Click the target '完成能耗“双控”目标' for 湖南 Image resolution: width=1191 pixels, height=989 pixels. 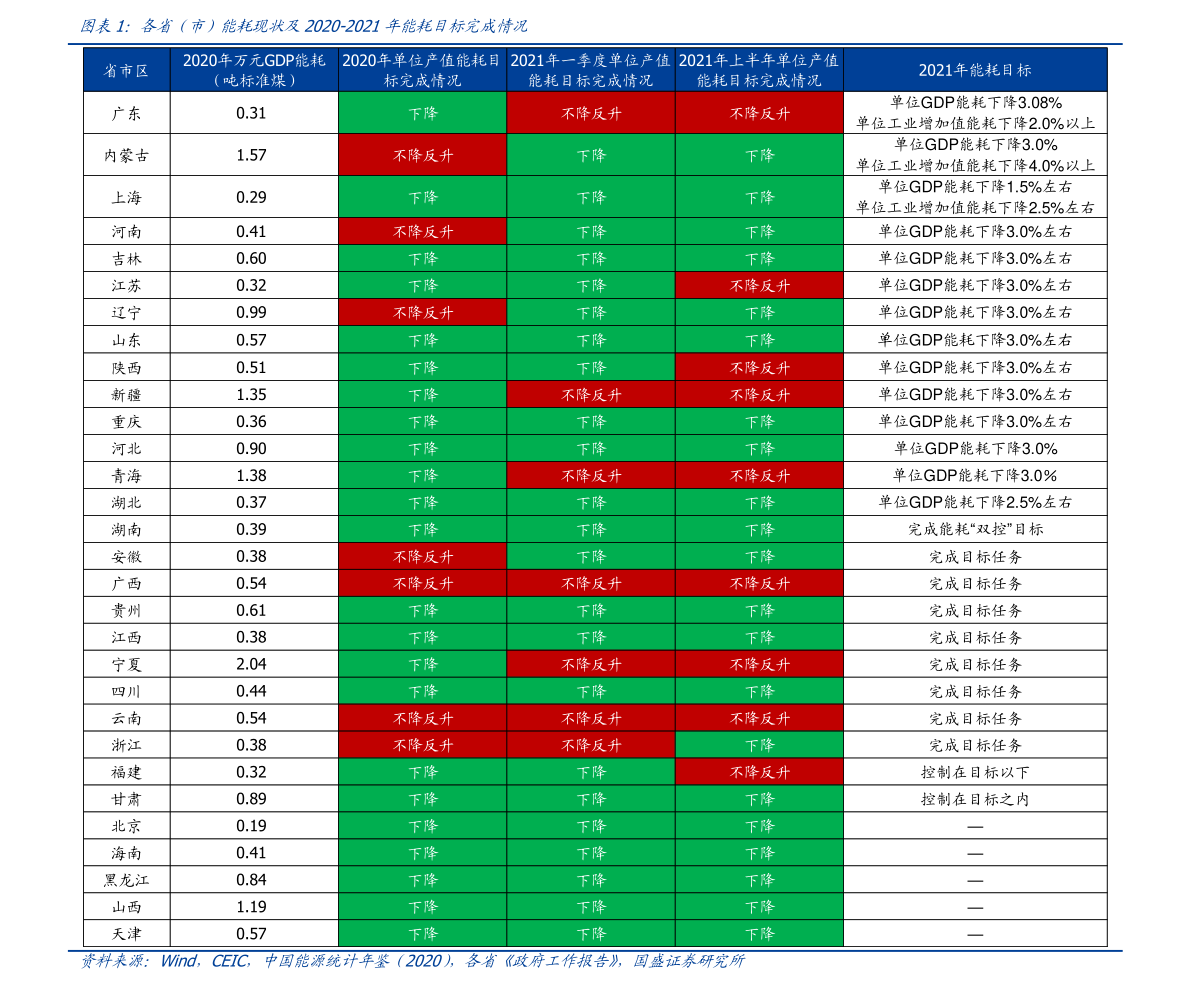click(975, 529)
